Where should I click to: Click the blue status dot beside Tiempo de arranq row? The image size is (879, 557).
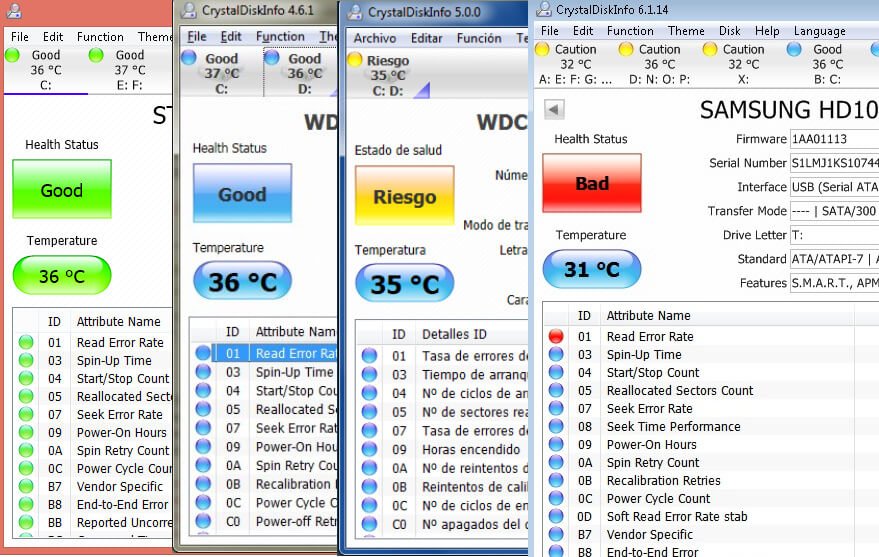(x=369, y=374)
